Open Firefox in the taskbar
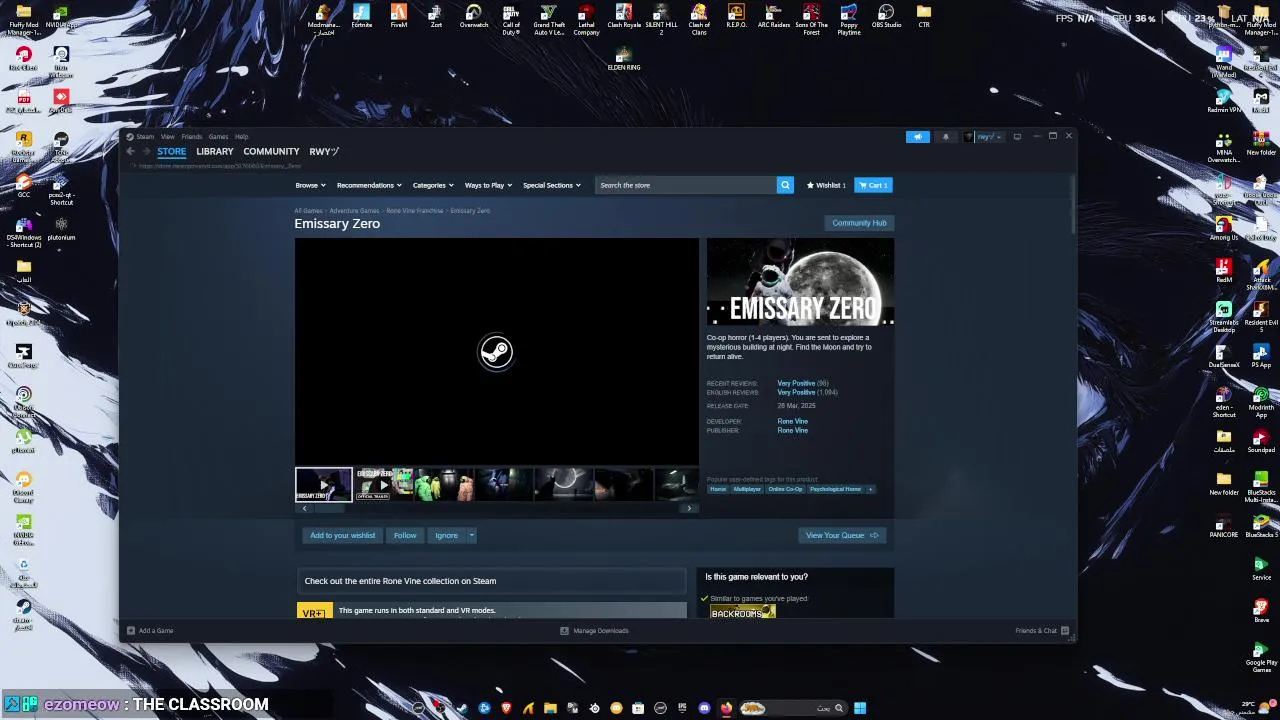The width and height of the screenshot is (1280, 720). click(x=726, y=708)
